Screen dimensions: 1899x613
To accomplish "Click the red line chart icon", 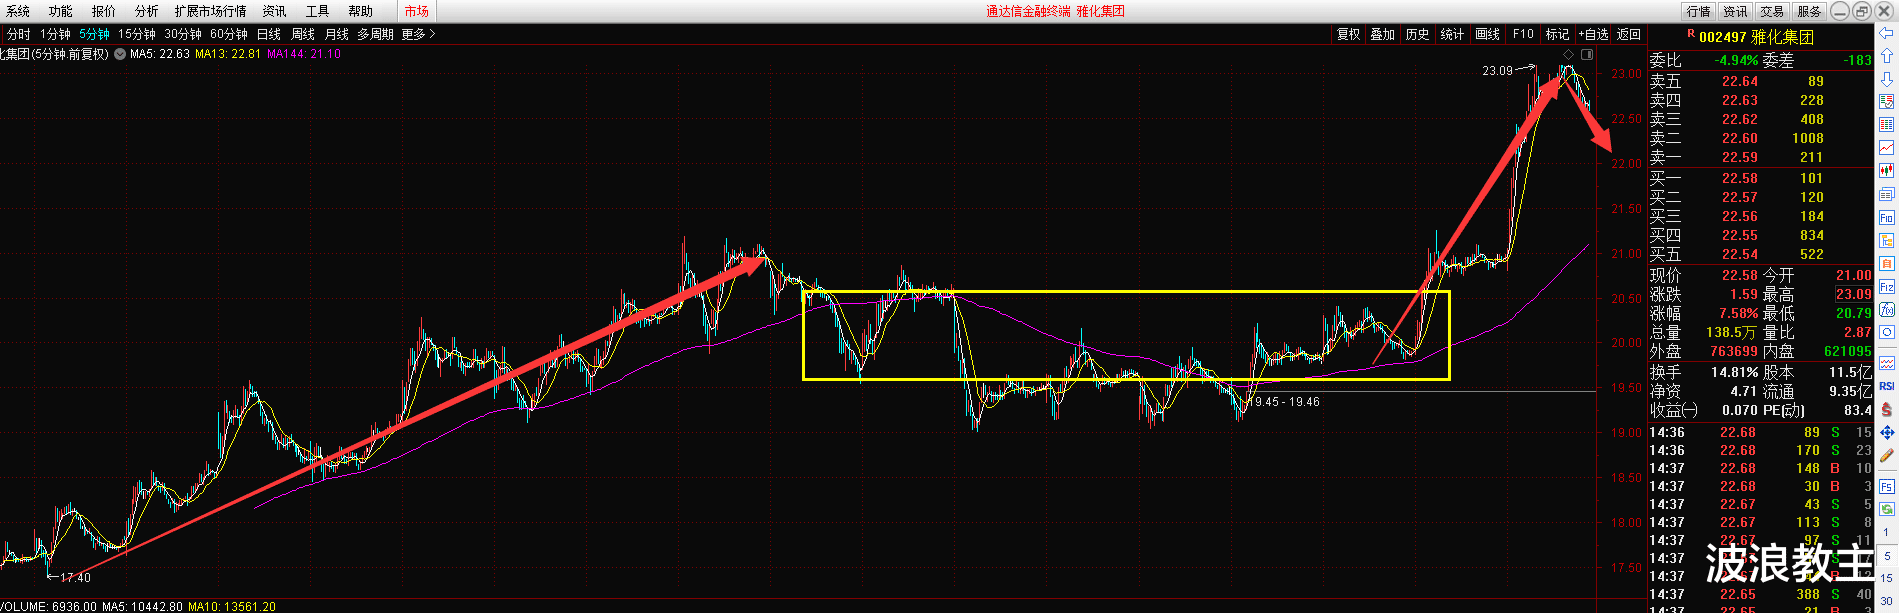I will pos(1886,148).
